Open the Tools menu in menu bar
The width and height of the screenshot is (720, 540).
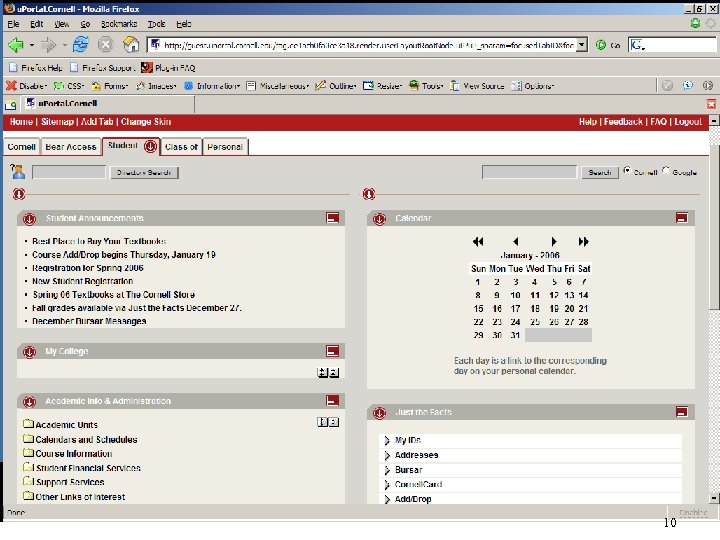(156, 24)
